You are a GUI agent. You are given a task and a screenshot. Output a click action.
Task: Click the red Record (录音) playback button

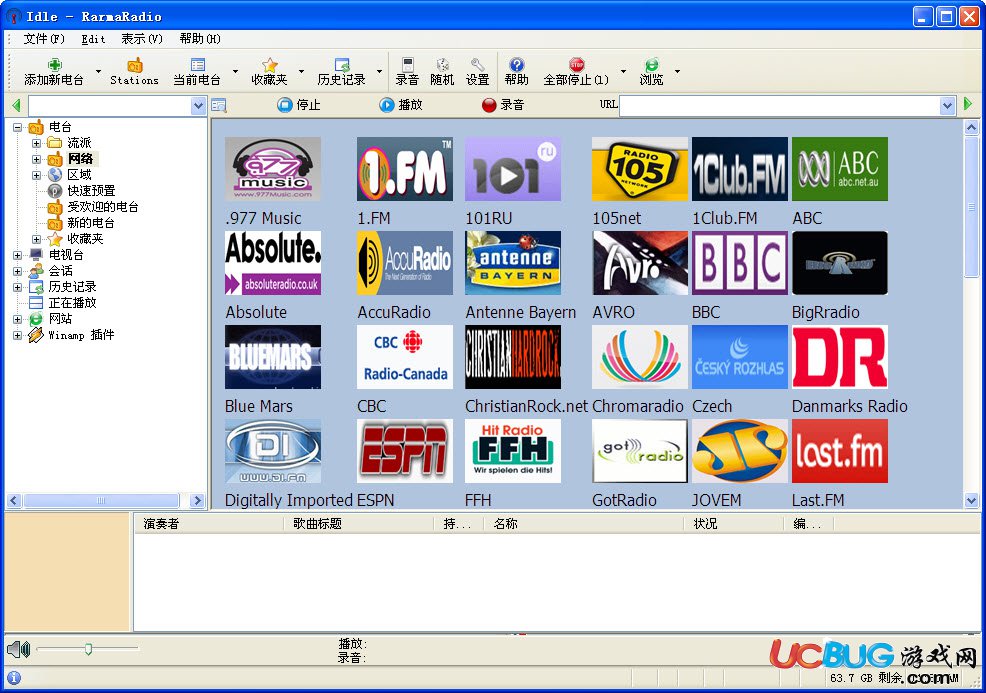[503, 105]
